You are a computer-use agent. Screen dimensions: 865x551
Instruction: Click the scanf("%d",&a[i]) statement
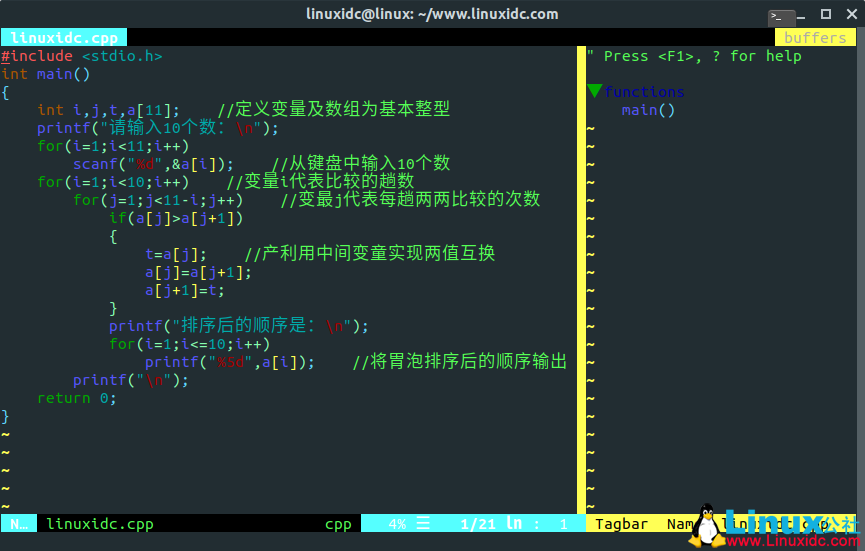(153, 164)
